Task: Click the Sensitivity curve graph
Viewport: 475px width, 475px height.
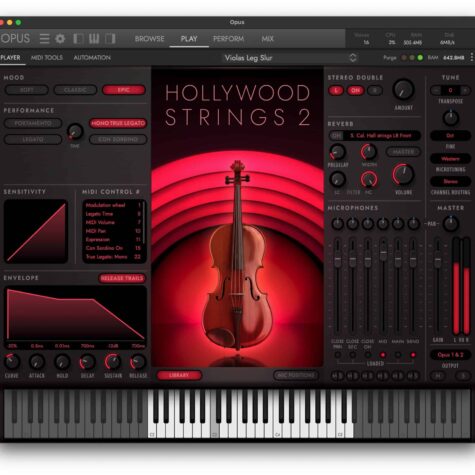Action: pyautogui.click(x=36, y=232)
